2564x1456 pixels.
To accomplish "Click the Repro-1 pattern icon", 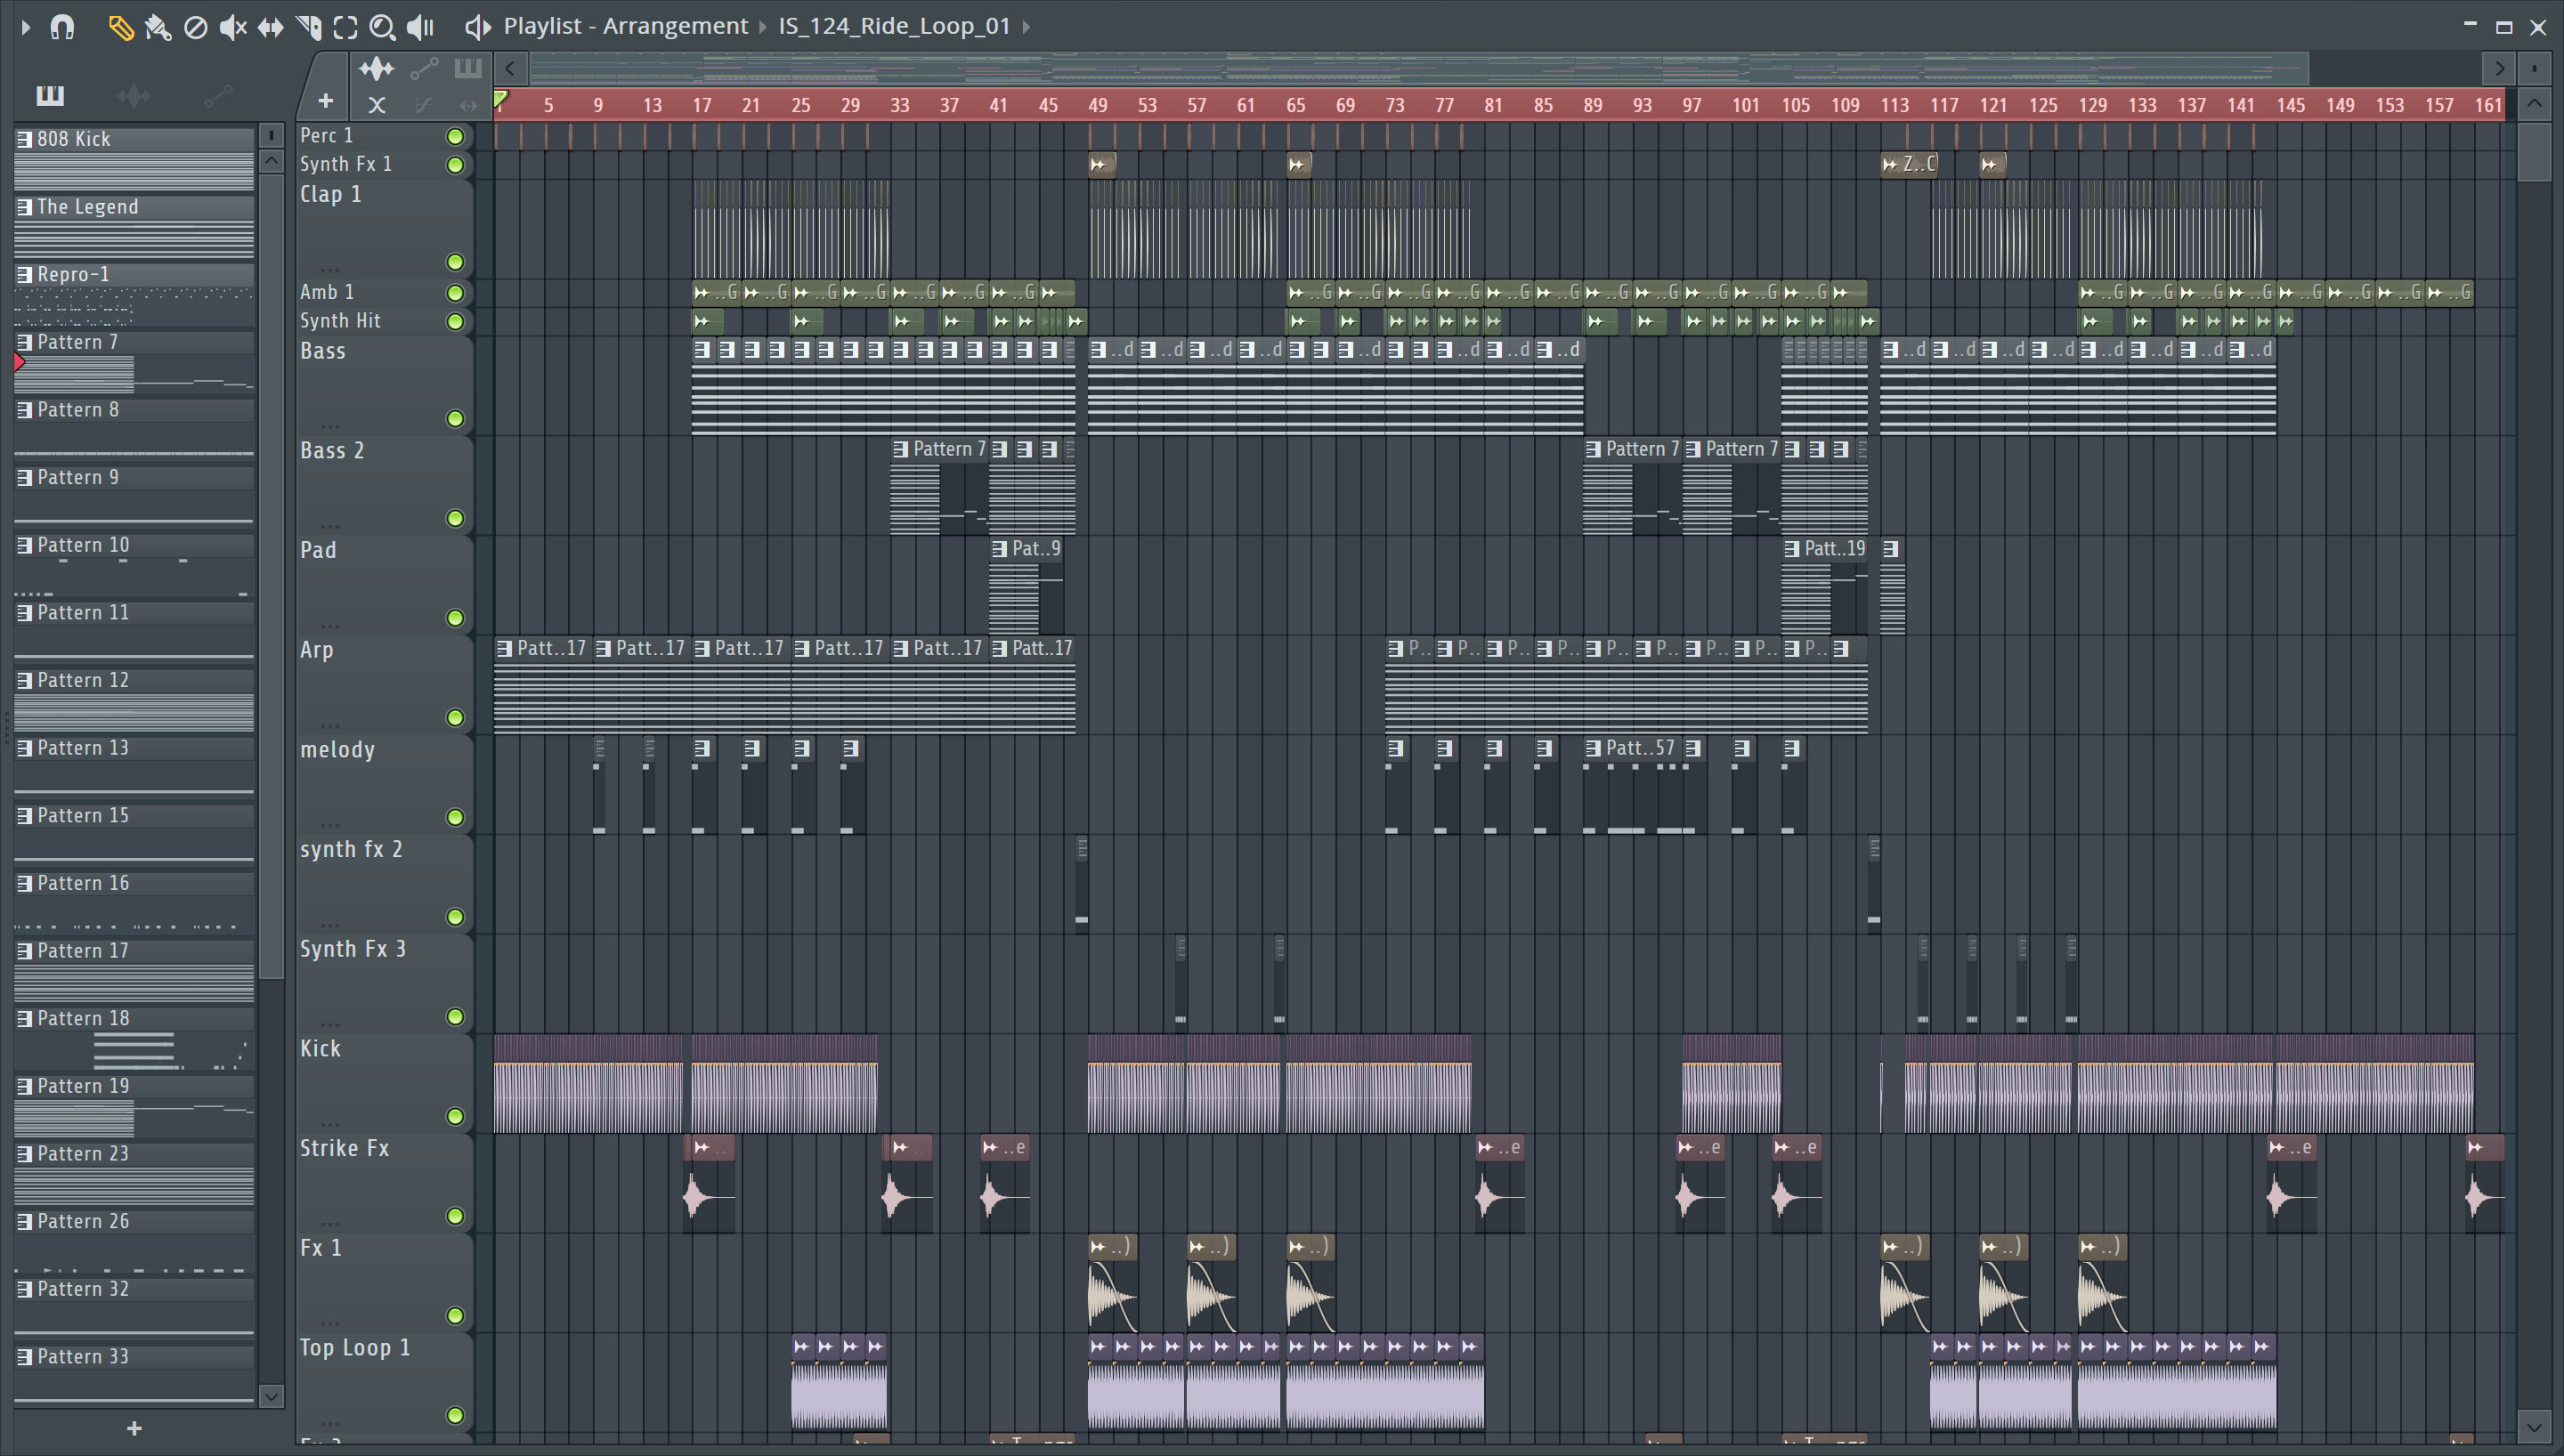I will point(24,274).
